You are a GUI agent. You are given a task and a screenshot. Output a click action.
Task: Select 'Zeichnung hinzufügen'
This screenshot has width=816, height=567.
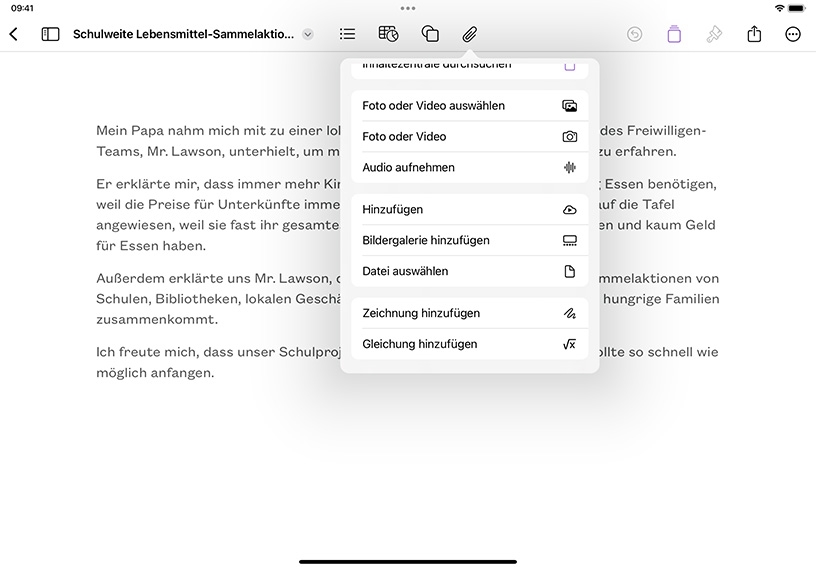point(469,313)
